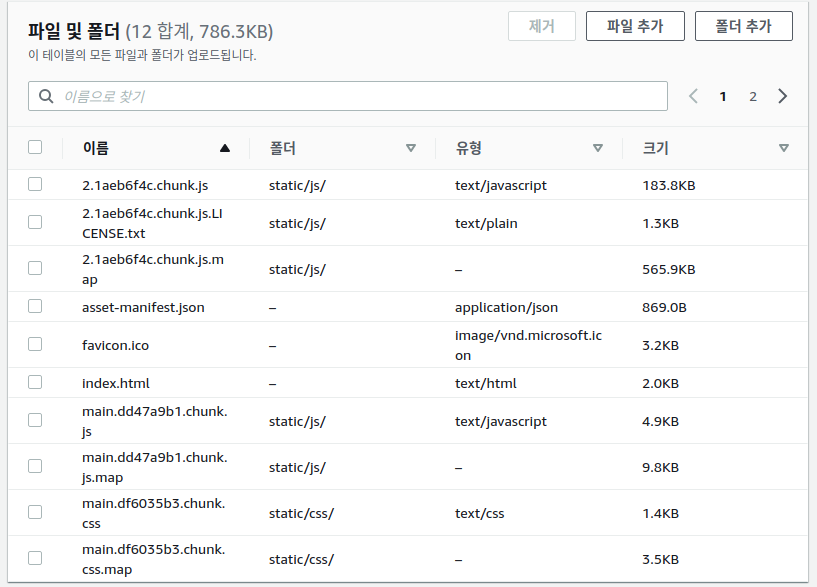The image size is (817, 587).
Task: Click ascending sort arrow on 이름 column
Action: tap(225, 148)
